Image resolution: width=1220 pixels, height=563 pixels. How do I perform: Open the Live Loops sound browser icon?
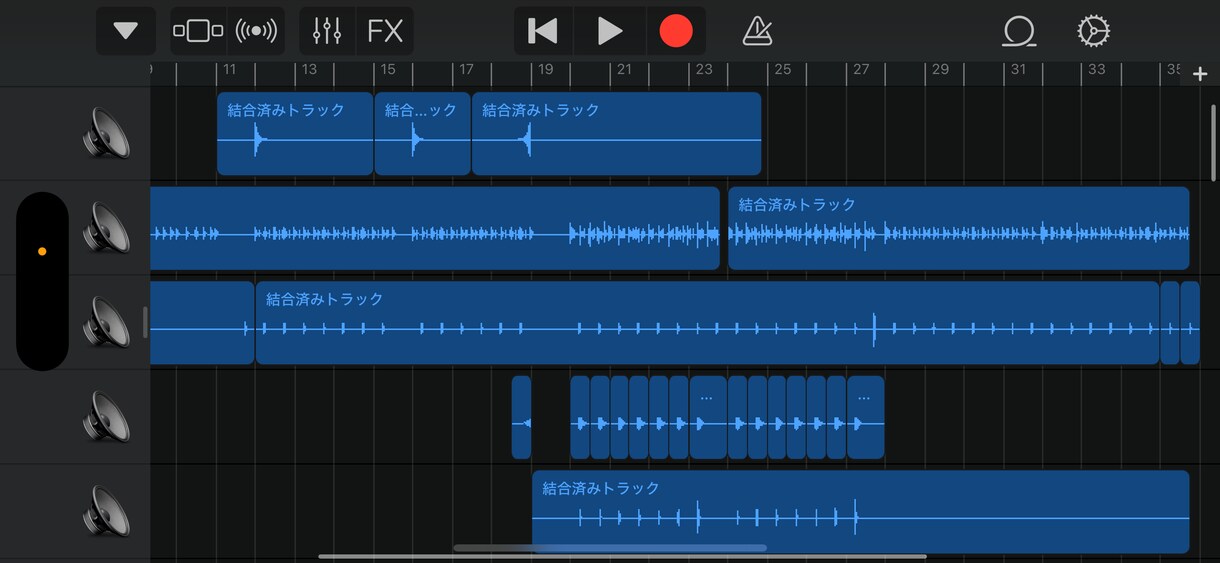(x=256, y=31)
